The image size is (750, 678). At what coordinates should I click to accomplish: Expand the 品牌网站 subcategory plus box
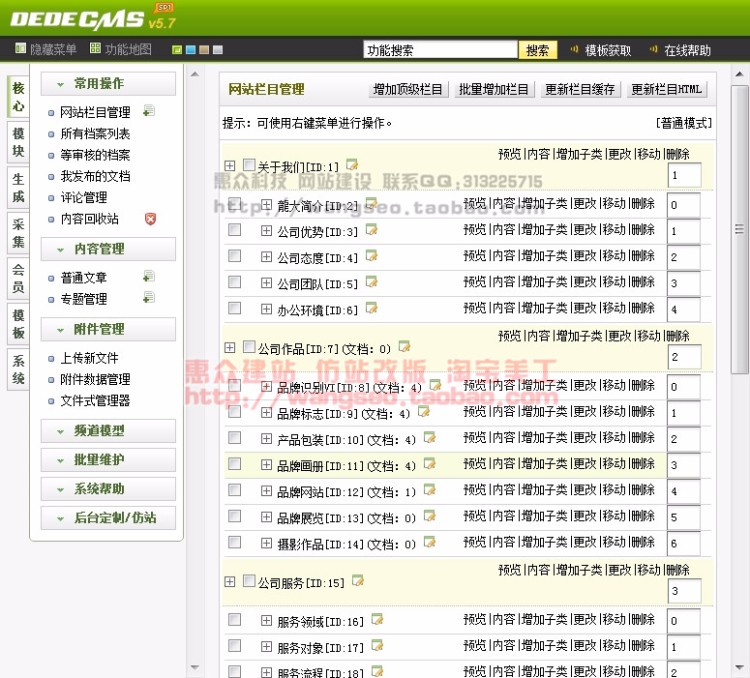(266, 490)
